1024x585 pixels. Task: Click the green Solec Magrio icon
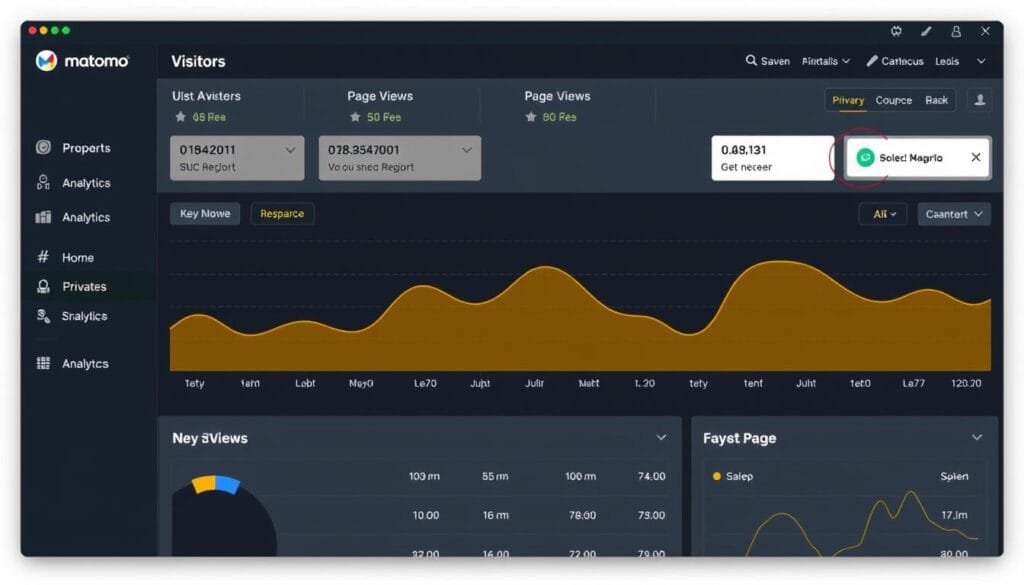[x=865, y=158]
